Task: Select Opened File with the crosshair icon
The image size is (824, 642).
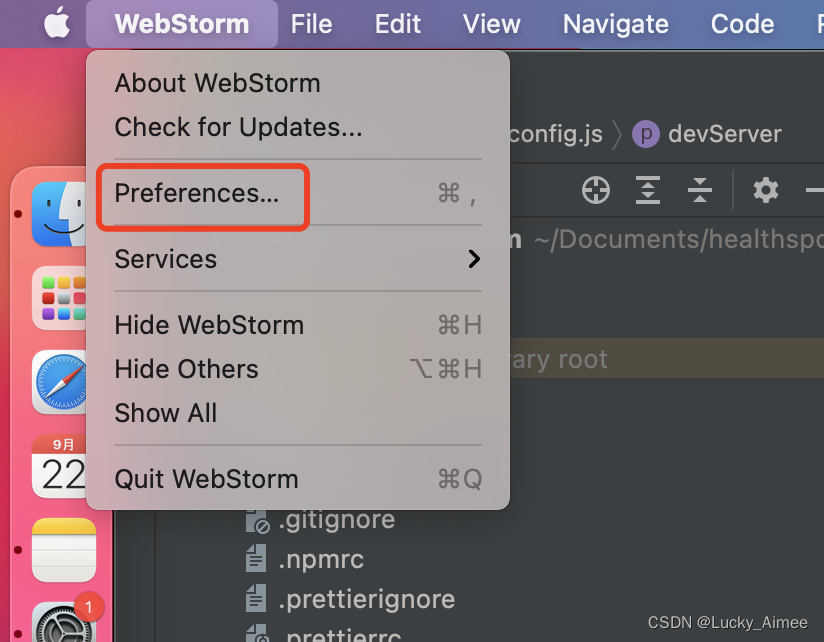Action: tap(595, 189)
